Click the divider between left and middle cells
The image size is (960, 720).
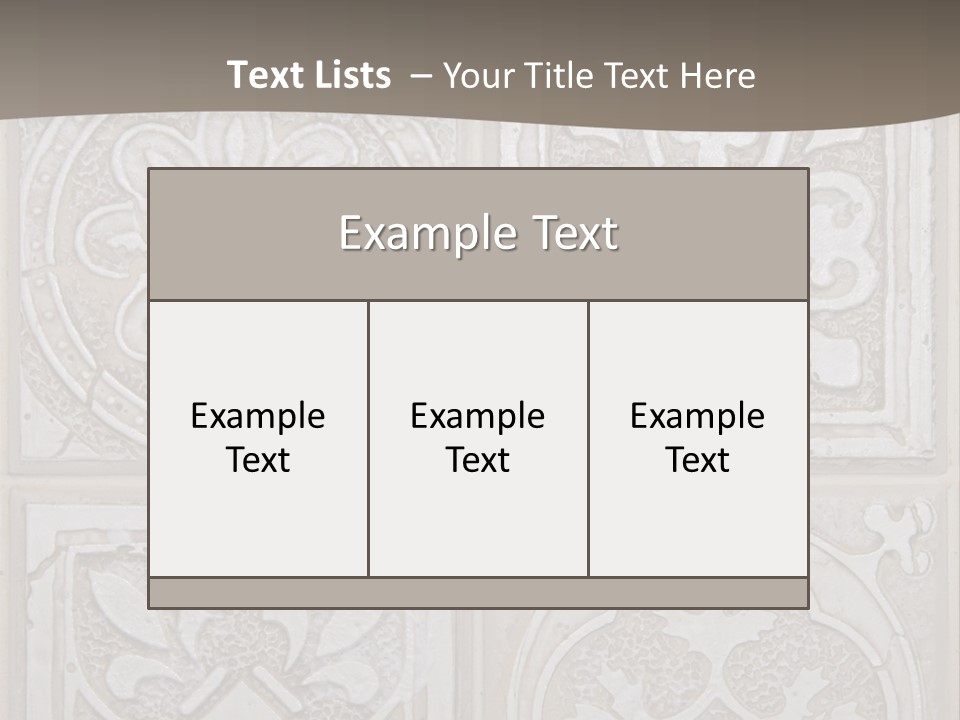coord(368,438)
